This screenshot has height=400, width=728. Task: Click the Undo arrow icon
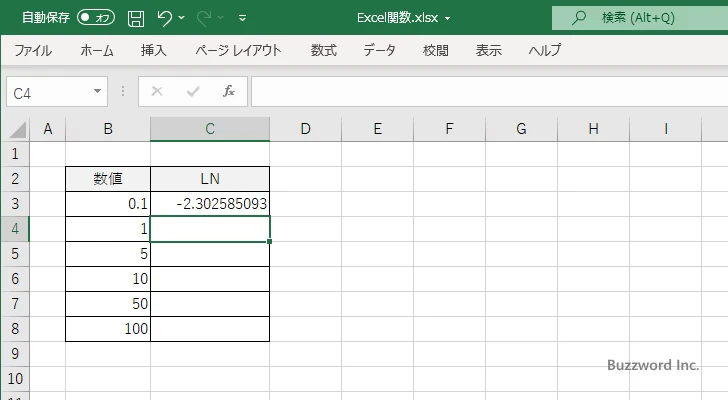tap(164, 18)
